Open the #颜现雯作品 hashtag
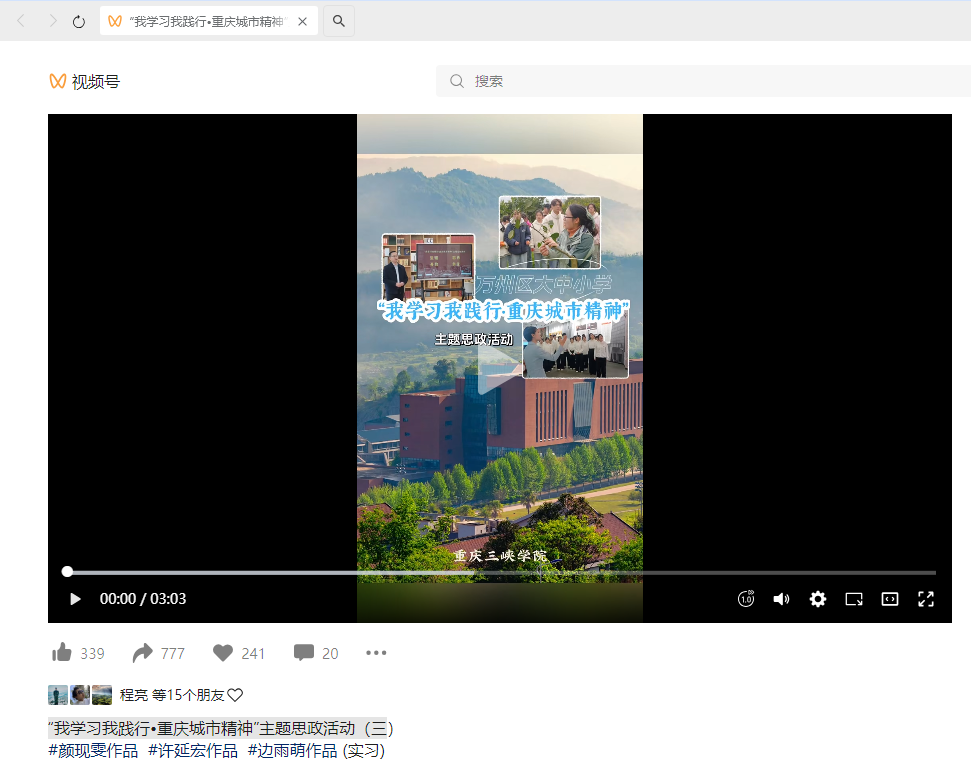The image size is (971, 763). 93,751
